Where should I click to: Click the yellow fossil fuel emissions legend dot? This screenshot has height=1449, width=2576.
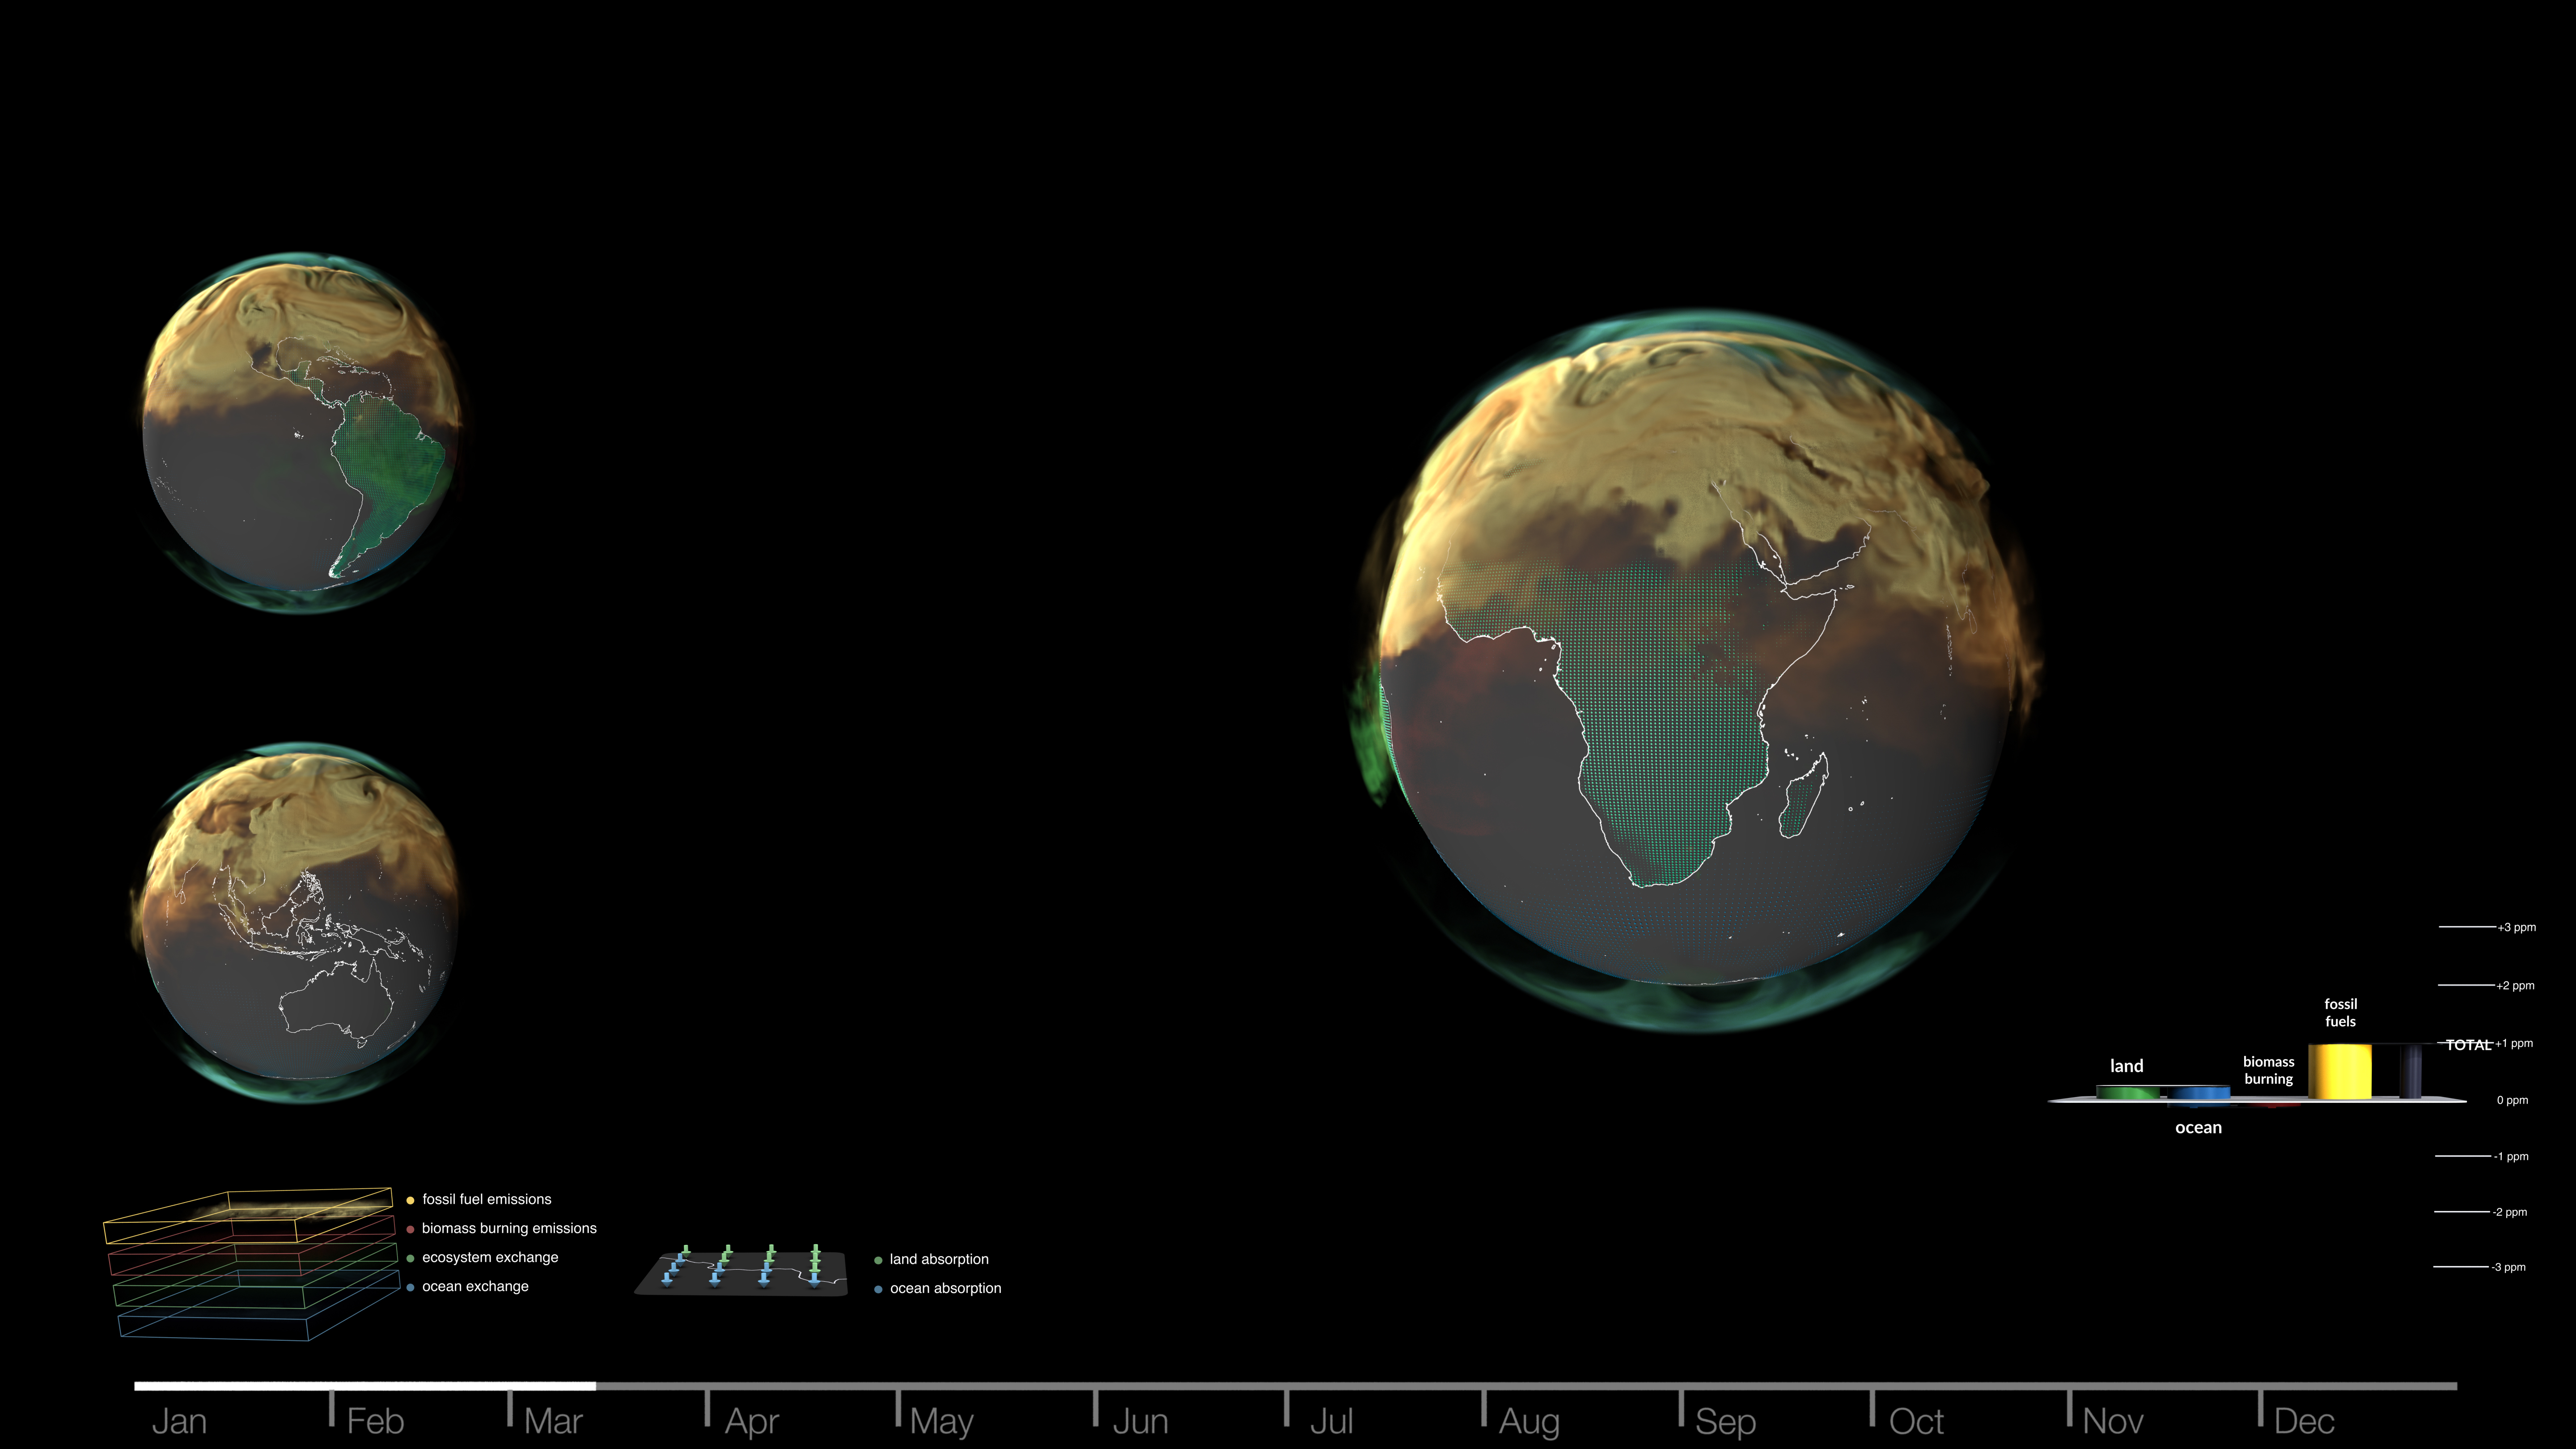point(410,1200)
